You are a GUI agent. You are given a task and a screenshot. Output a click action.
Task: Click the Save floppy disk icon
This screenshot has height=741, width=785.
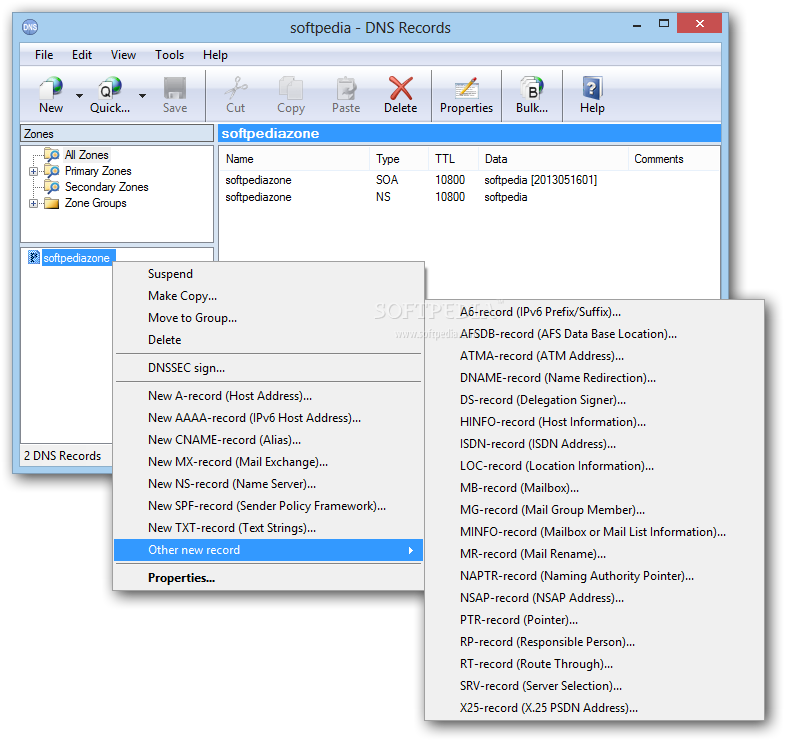click(x=175, y=88)
